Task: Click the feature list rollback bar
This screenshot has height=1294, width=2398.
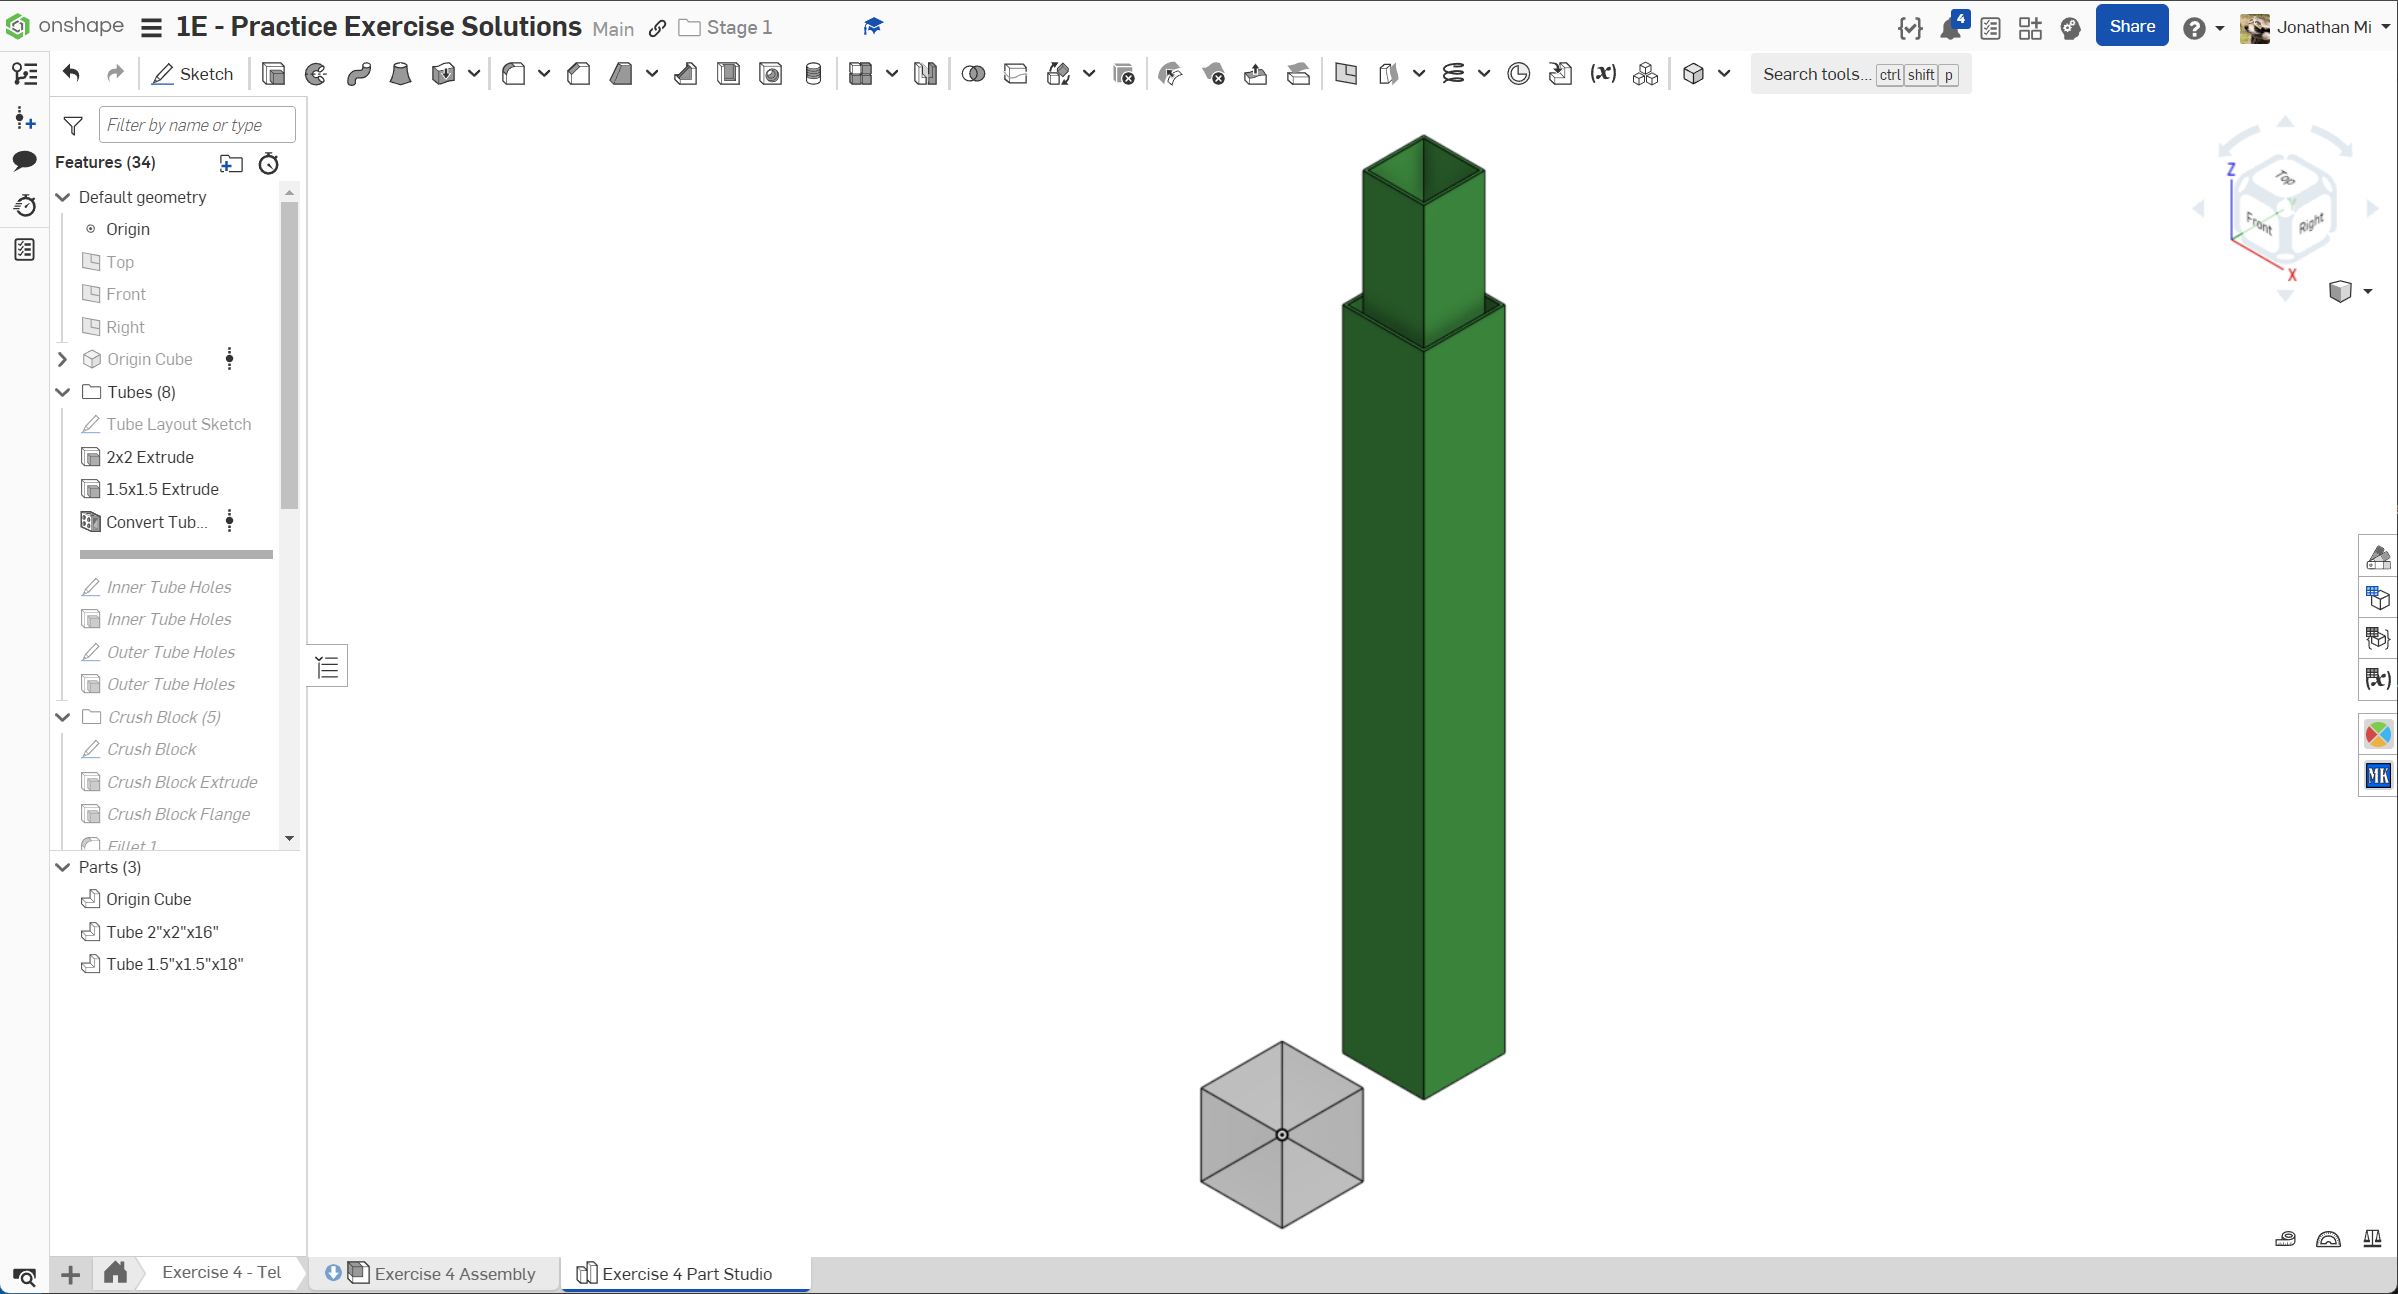Action: tap(176, 554)
